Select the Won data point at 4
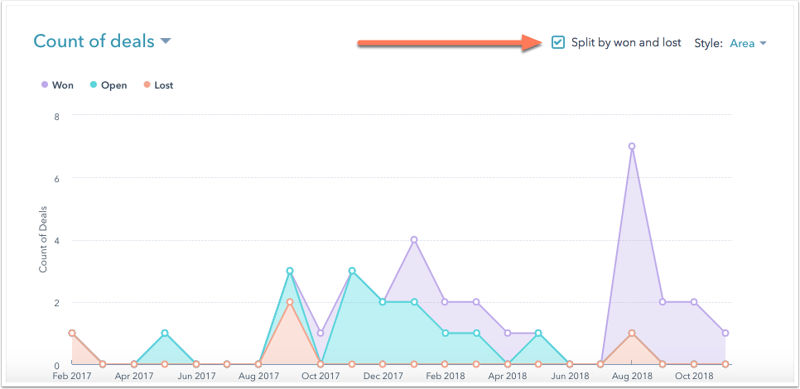Screen dimensions: 800x389 [414, 240]
